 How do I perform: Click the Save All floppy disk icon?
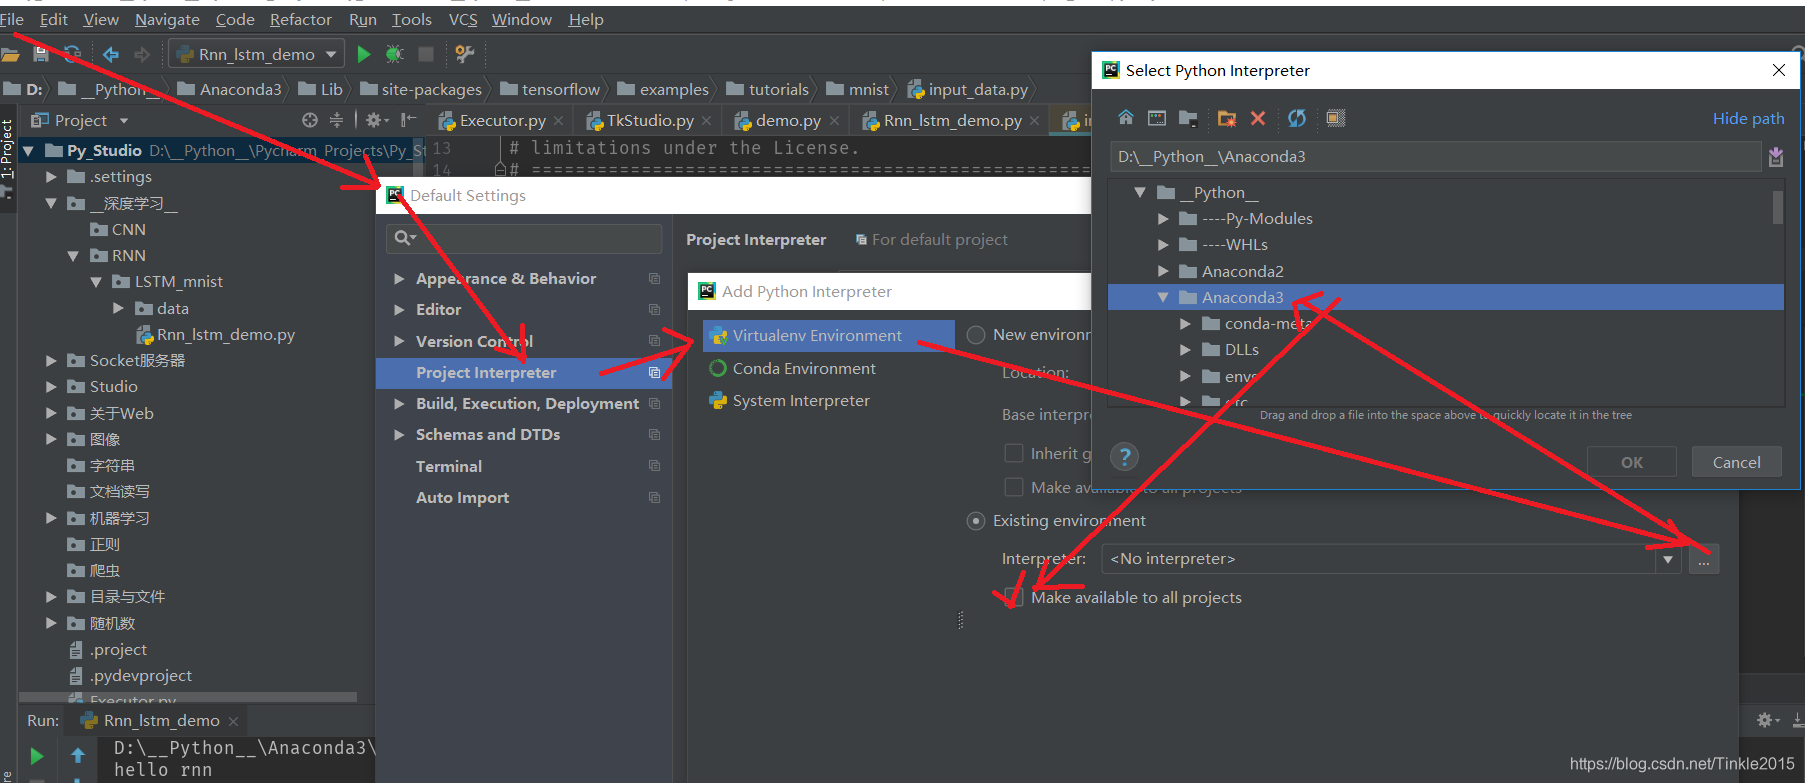tap(41, 54)
